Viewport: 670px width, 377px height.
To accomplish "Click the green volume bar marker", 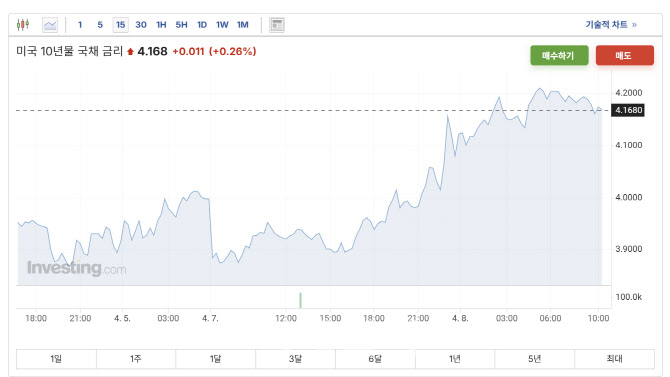I will pyautogui.click(x=300, y=300).
